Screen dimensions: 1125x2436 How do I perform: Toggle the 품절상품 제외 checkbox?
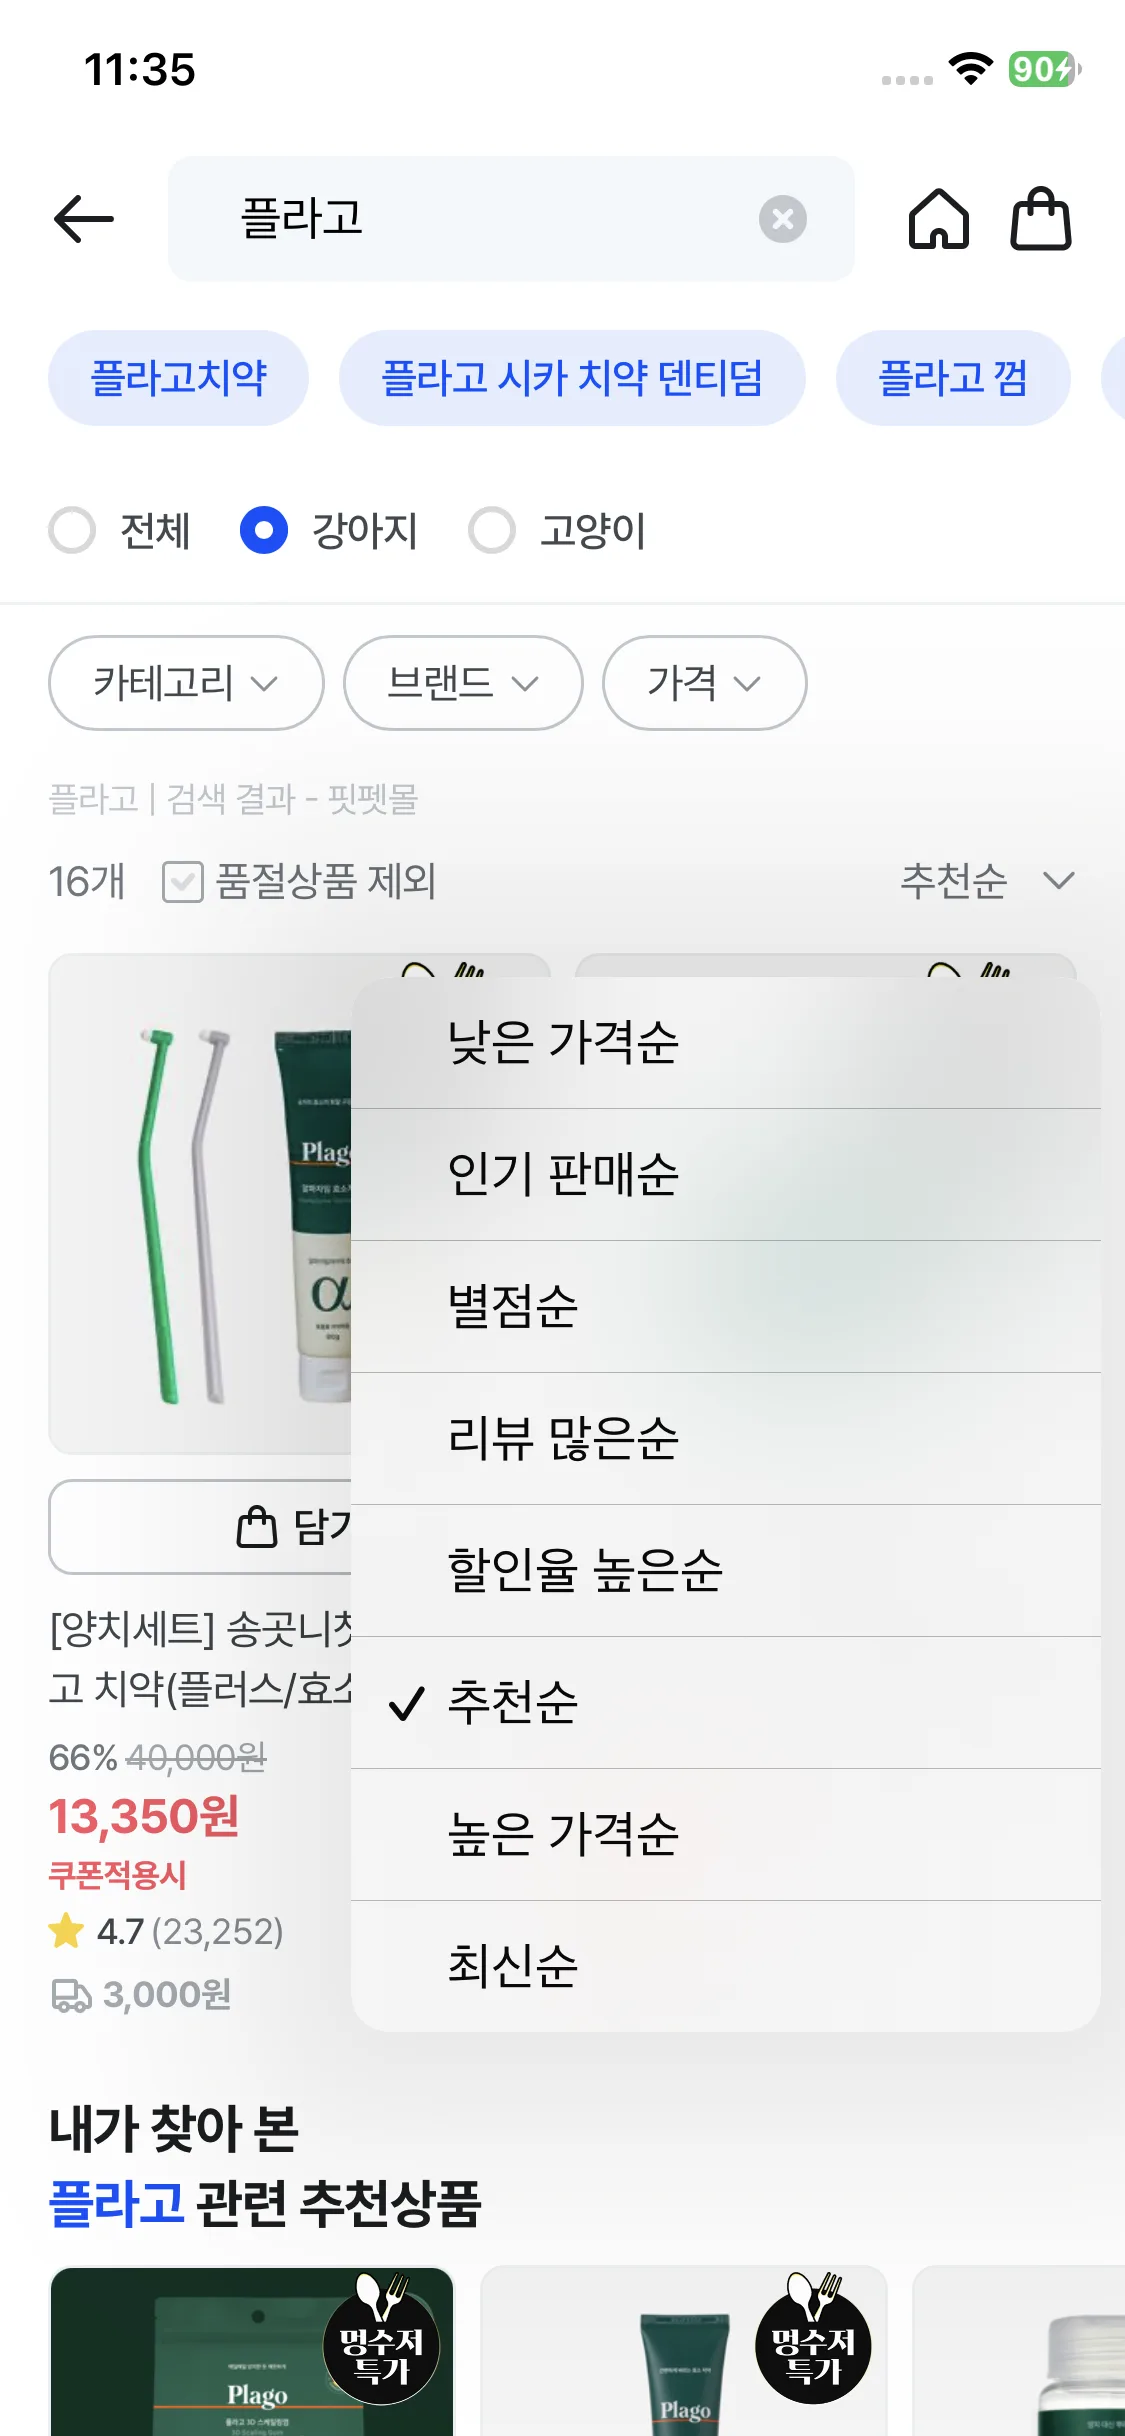(183, 882)
